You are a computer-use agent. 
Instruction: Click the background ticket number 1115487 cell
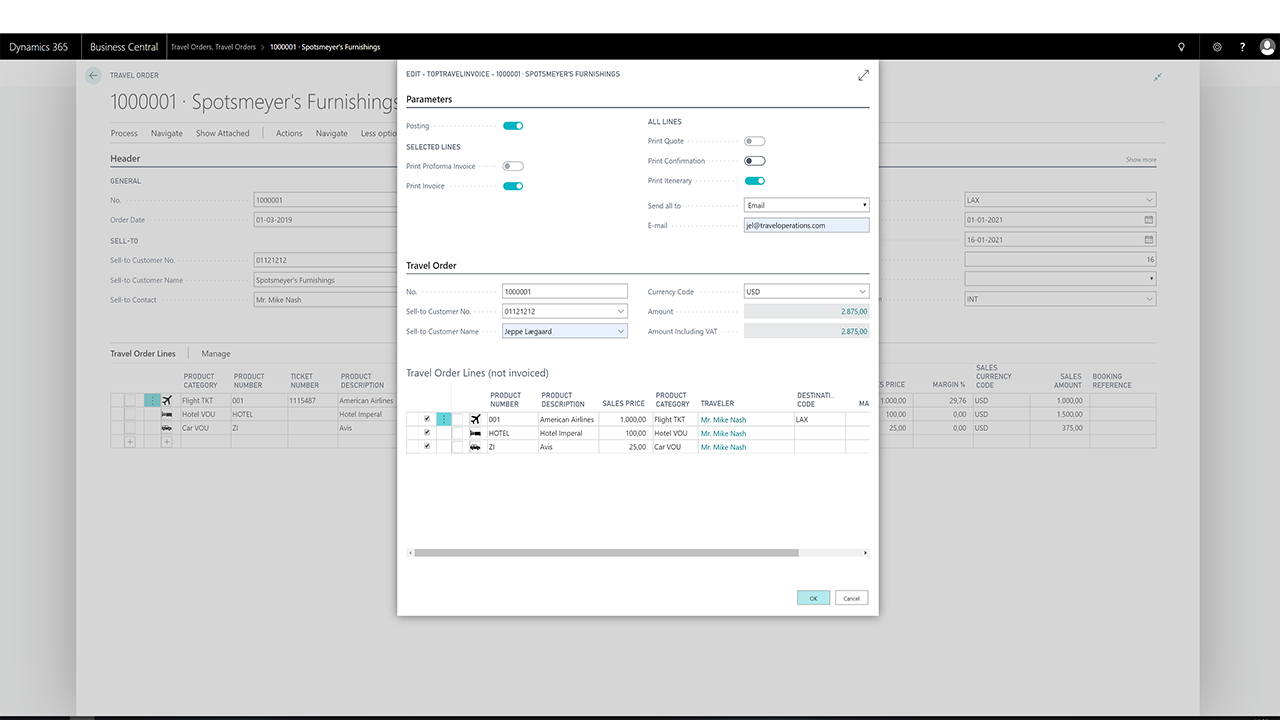coord(312,400)
